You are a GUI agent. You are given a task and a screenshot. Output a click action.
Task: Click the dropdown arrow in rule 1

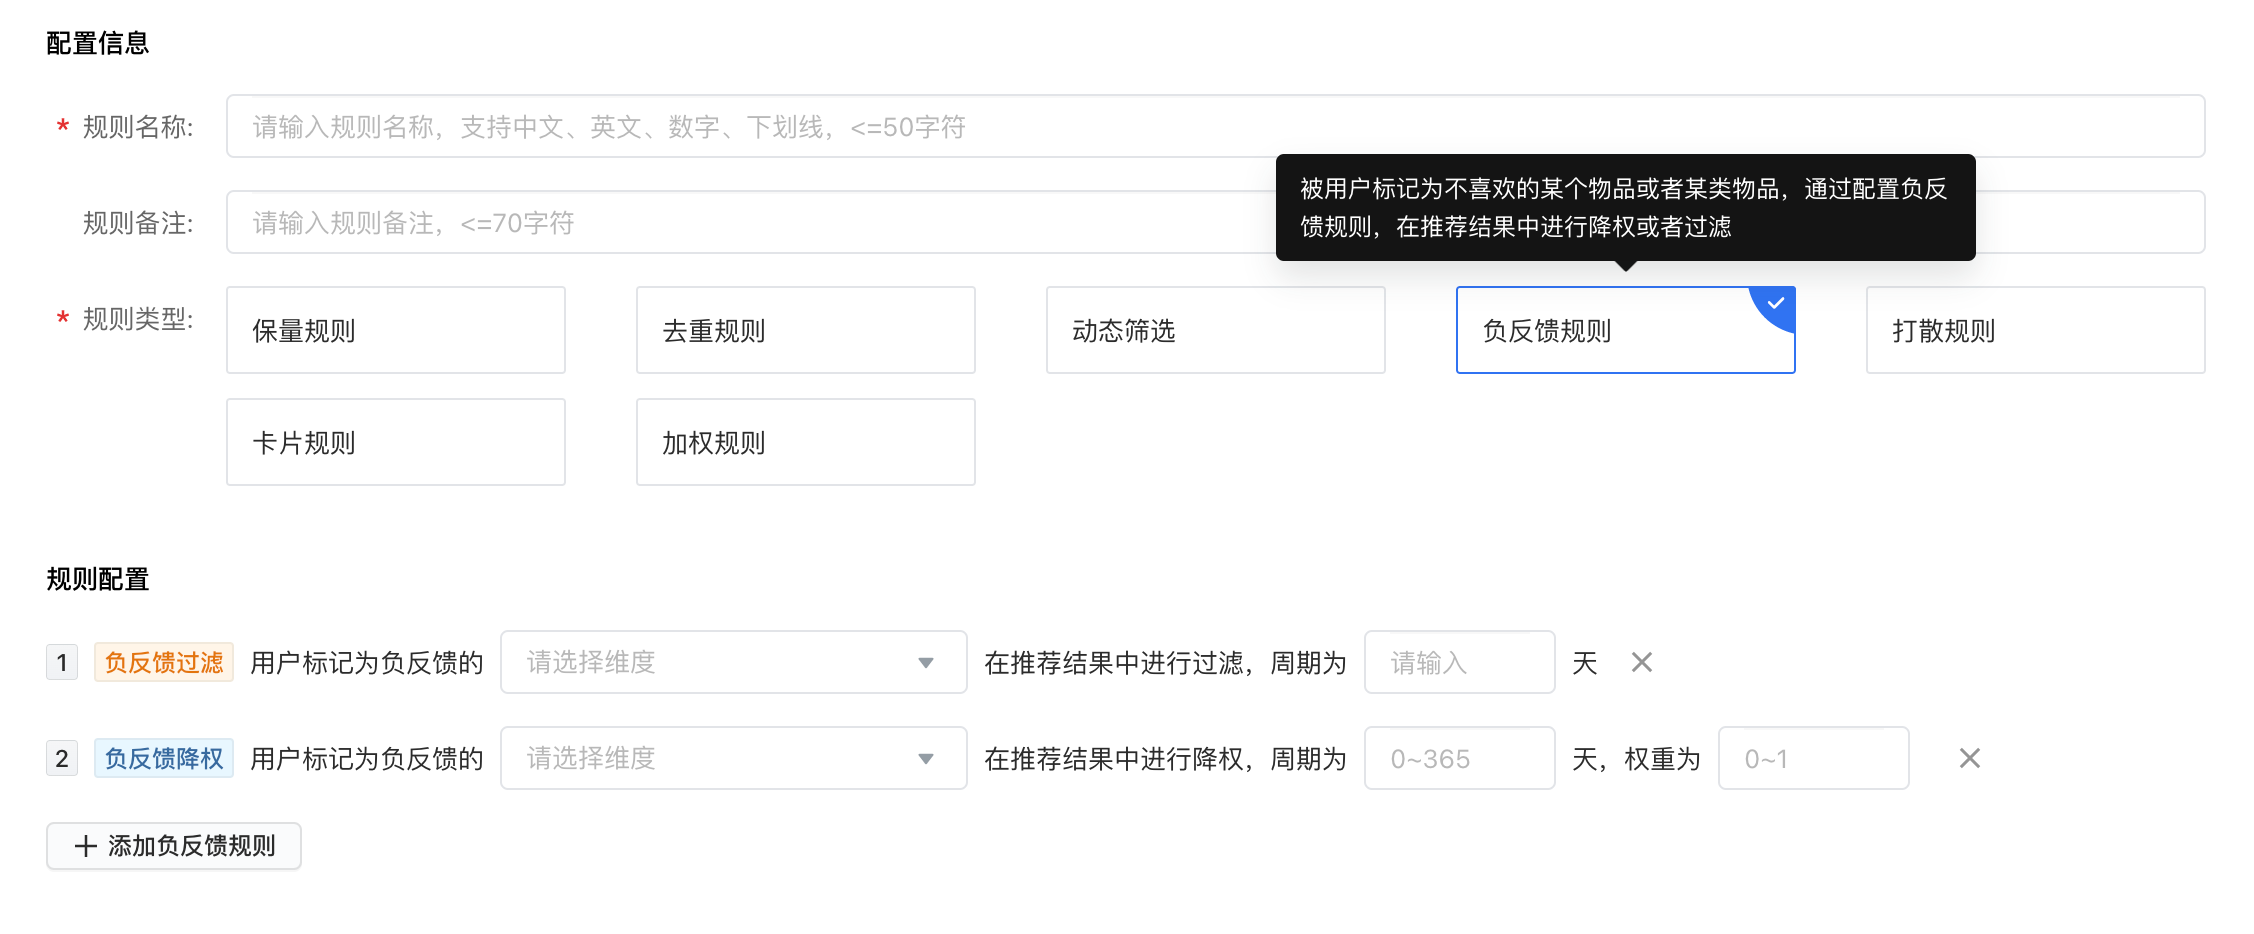[x=926, y=662]
